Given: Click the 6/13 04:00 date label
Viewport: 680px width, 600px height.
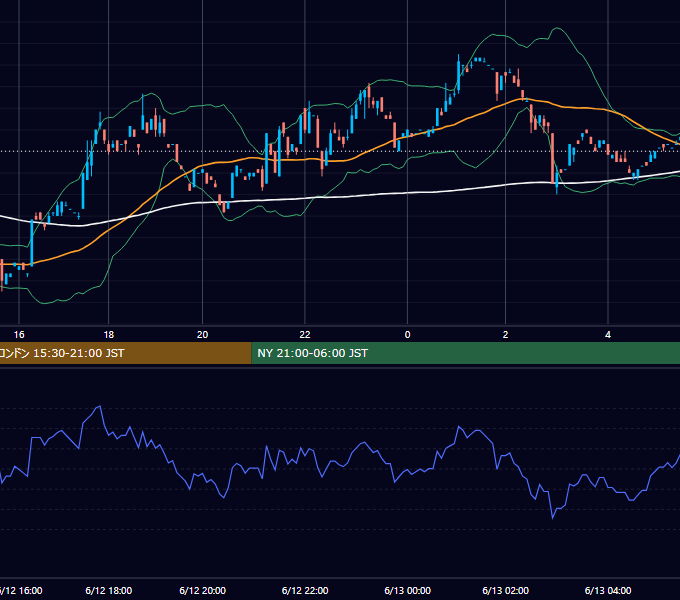Looking at the screenshot, I should pos(608,590).
